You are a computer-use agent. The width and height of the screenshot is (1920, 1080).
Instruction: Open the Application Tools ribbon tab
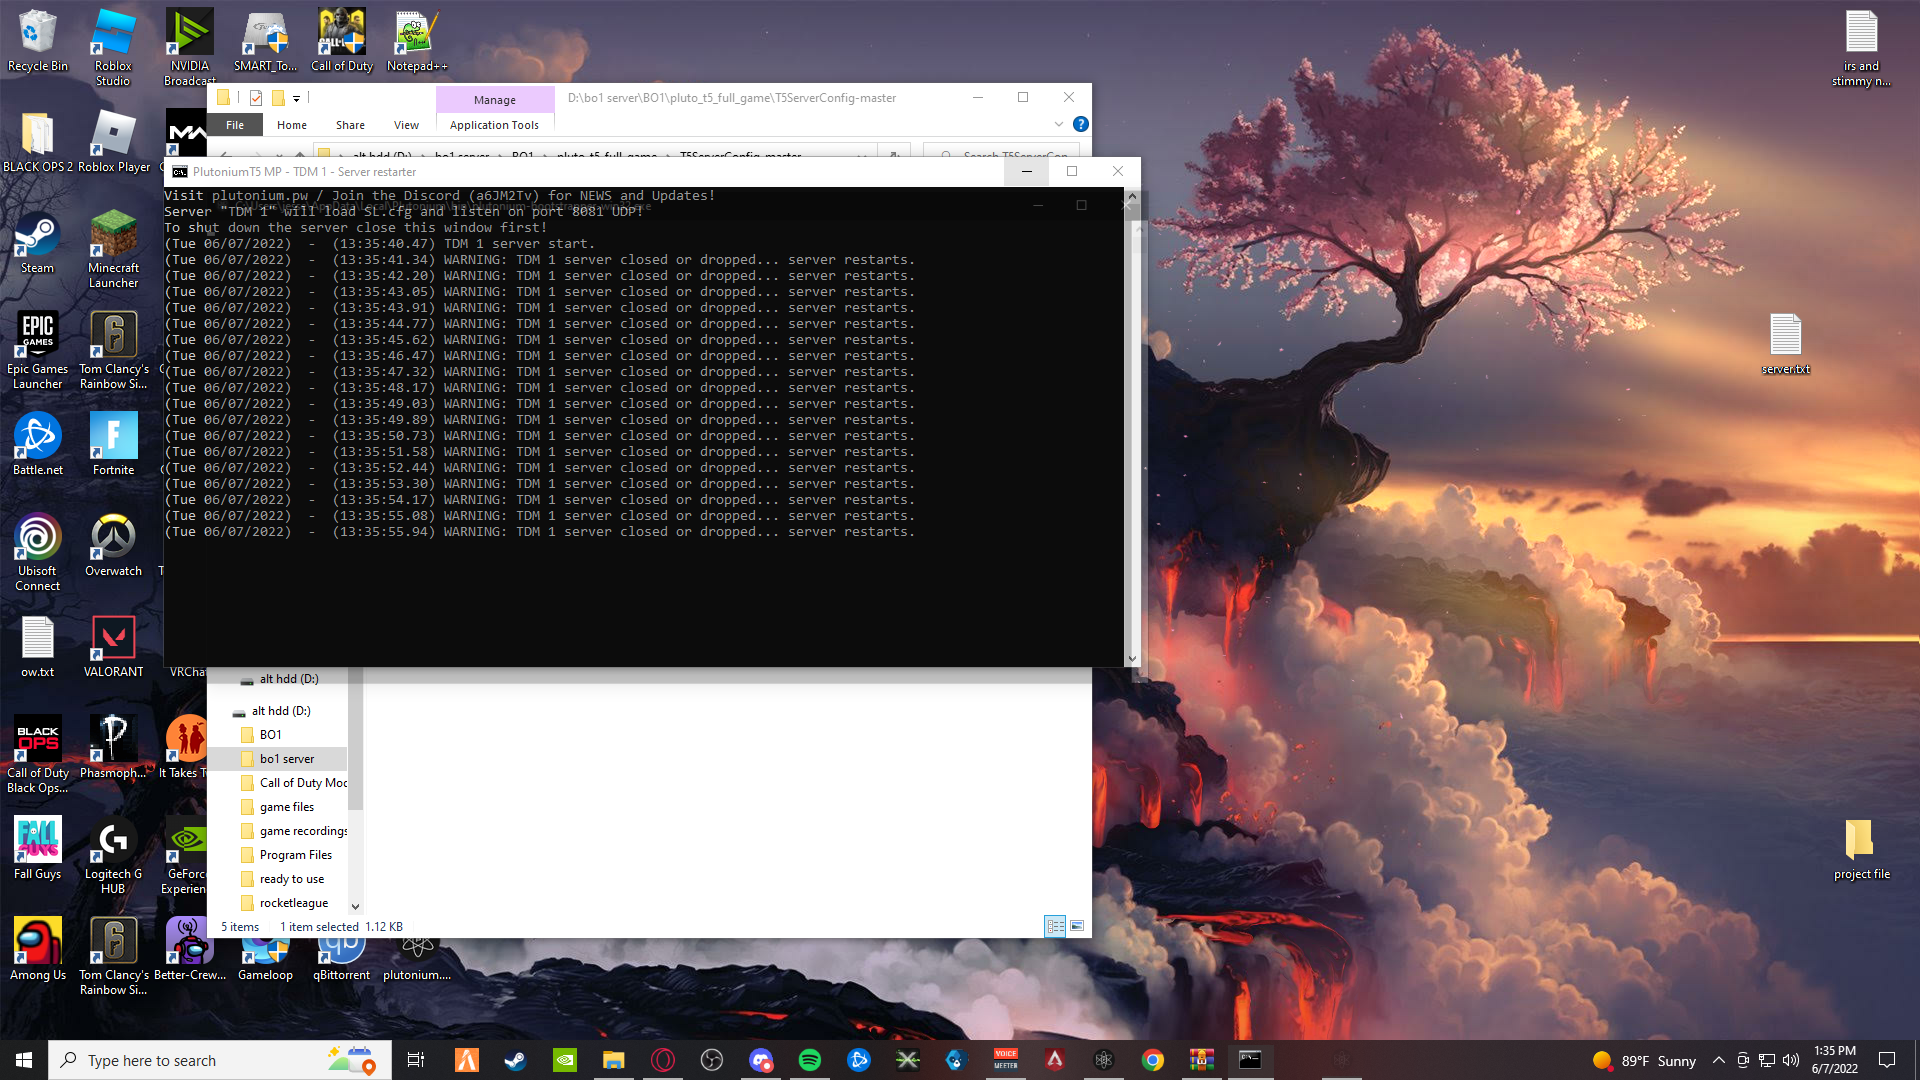(x=494, y=125)
